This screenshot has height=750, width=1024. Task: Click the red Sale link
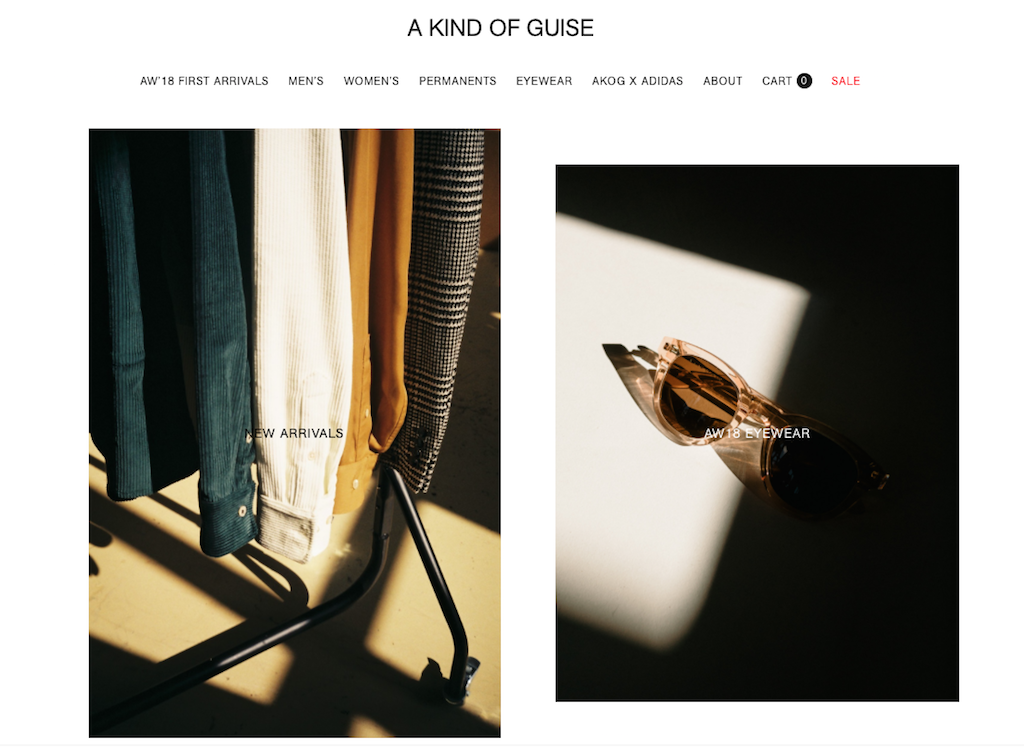tap(845, 81)
